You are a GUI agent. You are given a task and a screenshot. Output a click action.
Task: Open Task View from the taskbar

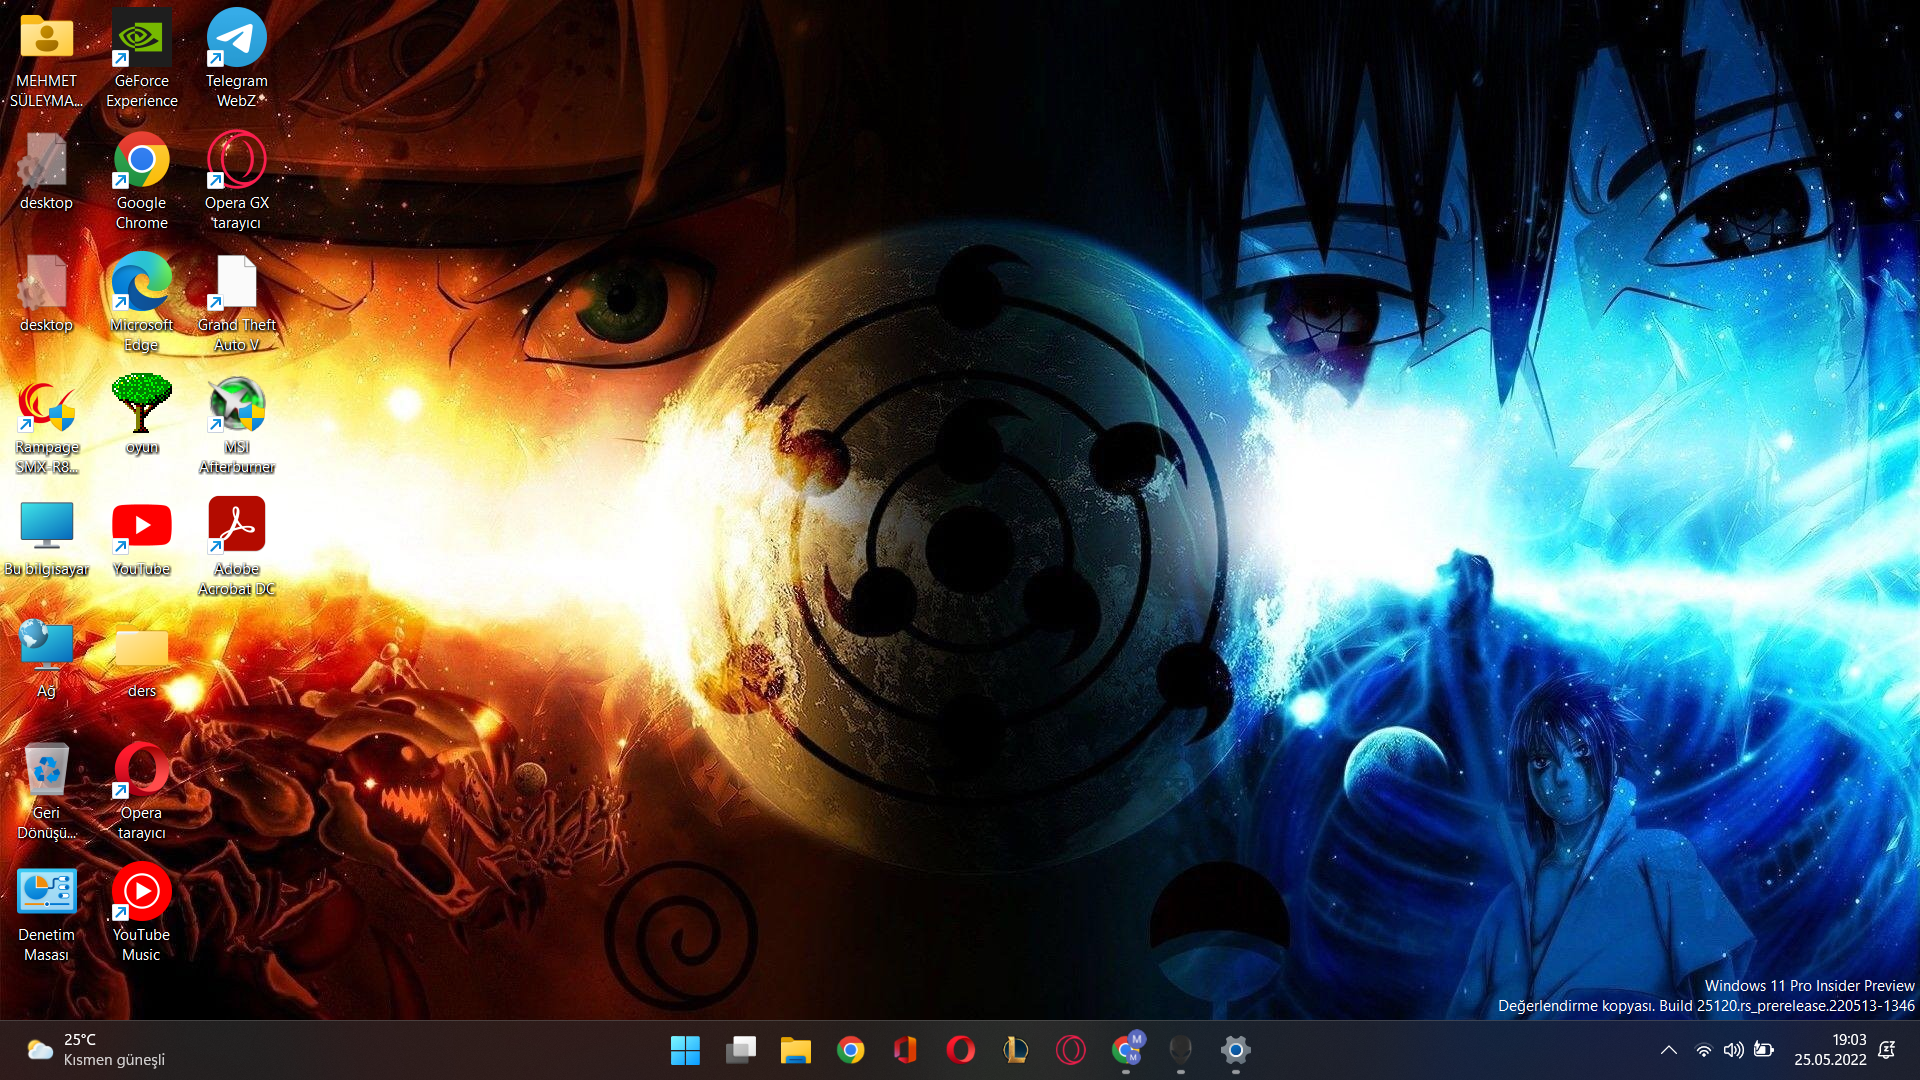point(740,1050)
